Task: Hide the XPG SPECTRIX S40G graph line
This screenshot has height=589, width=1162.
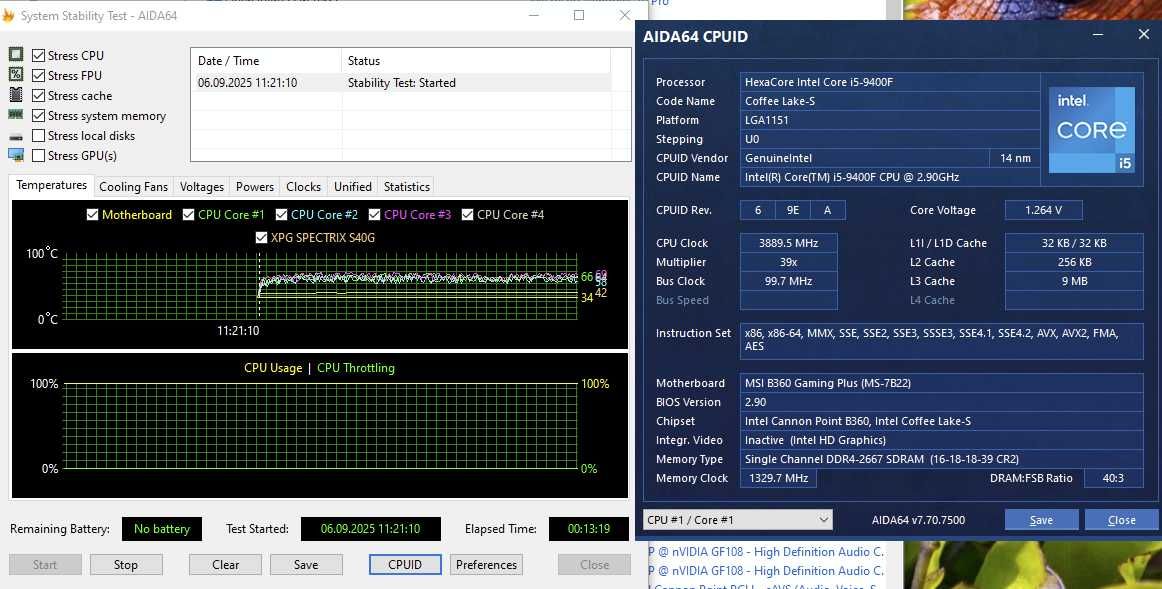Action: (x=261, y=237)
